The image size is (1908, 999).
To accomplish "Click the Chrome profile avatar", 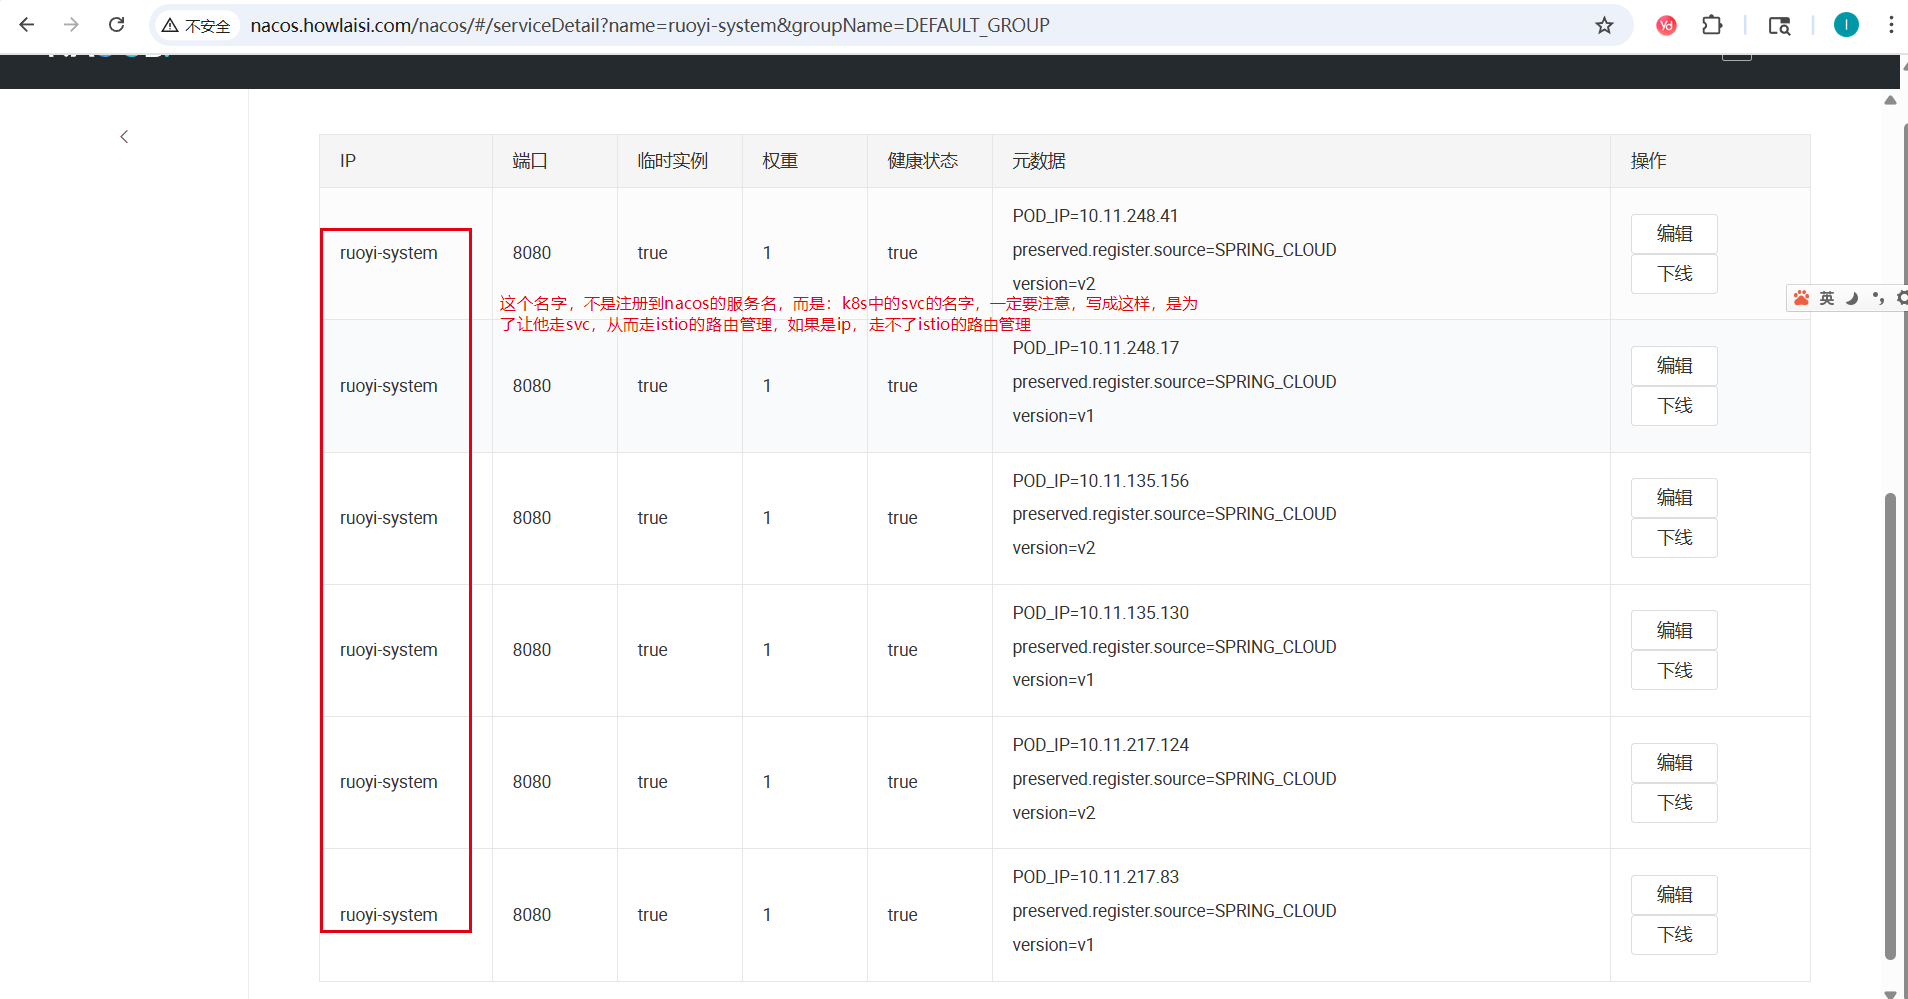I will (x=1846, y=25).
